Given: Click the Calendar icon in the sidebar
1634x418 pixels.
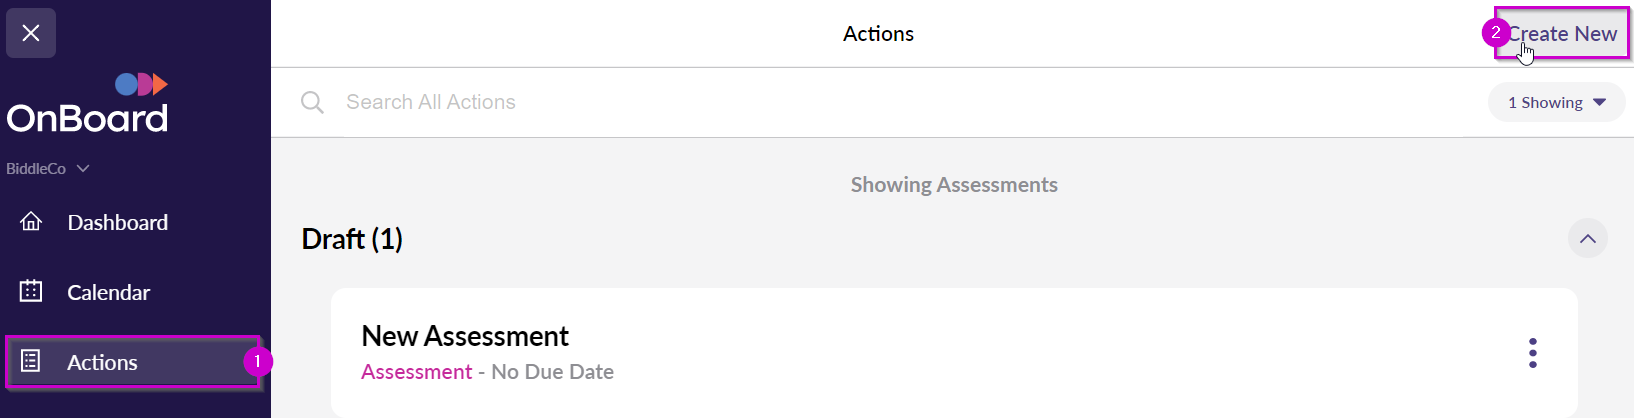Looking at the screenshot, I should point(31,291).
